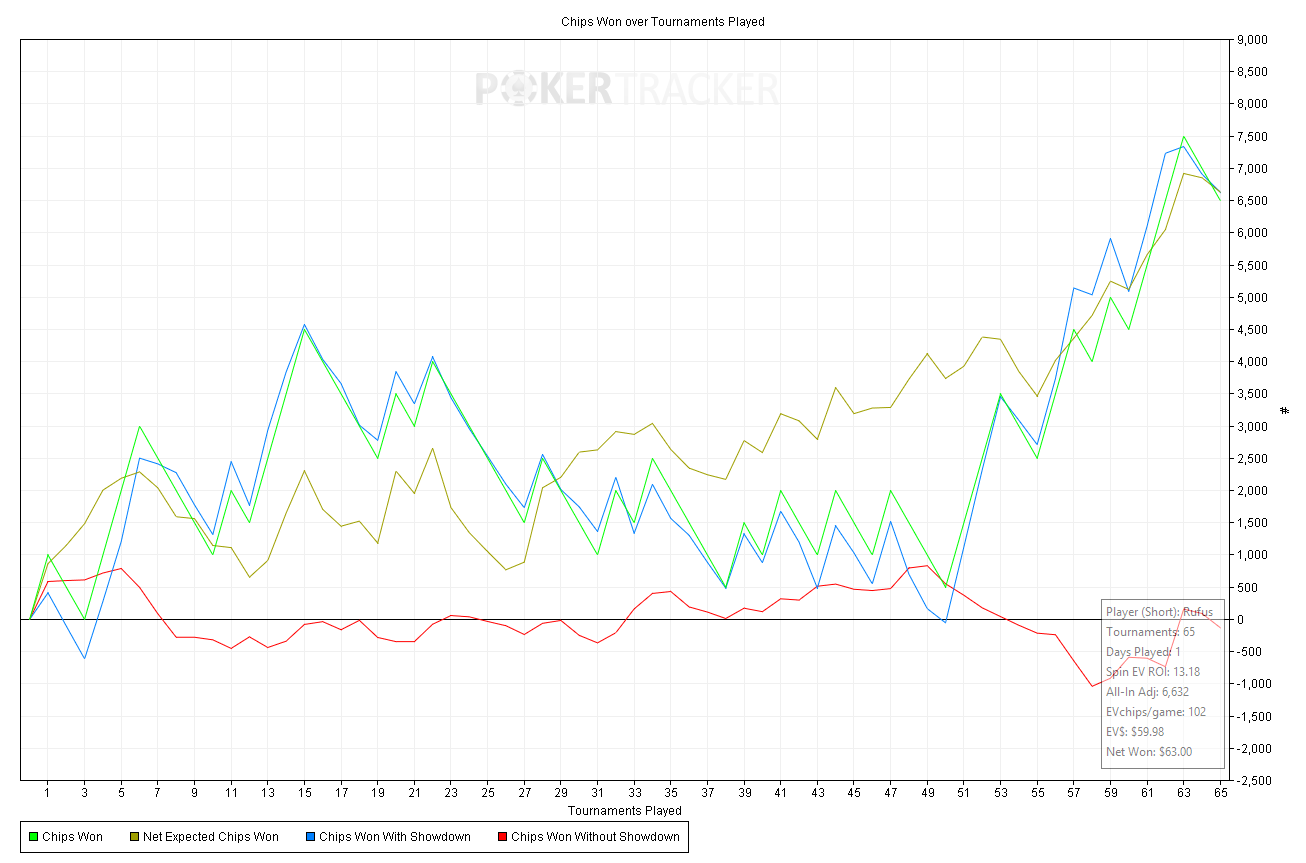This screenshot has height=863, width=1306.
Task: Click 'Spin EV ROI: 13.18' in the stats box
Action: pyautogui.click(x=1153, y=672)
